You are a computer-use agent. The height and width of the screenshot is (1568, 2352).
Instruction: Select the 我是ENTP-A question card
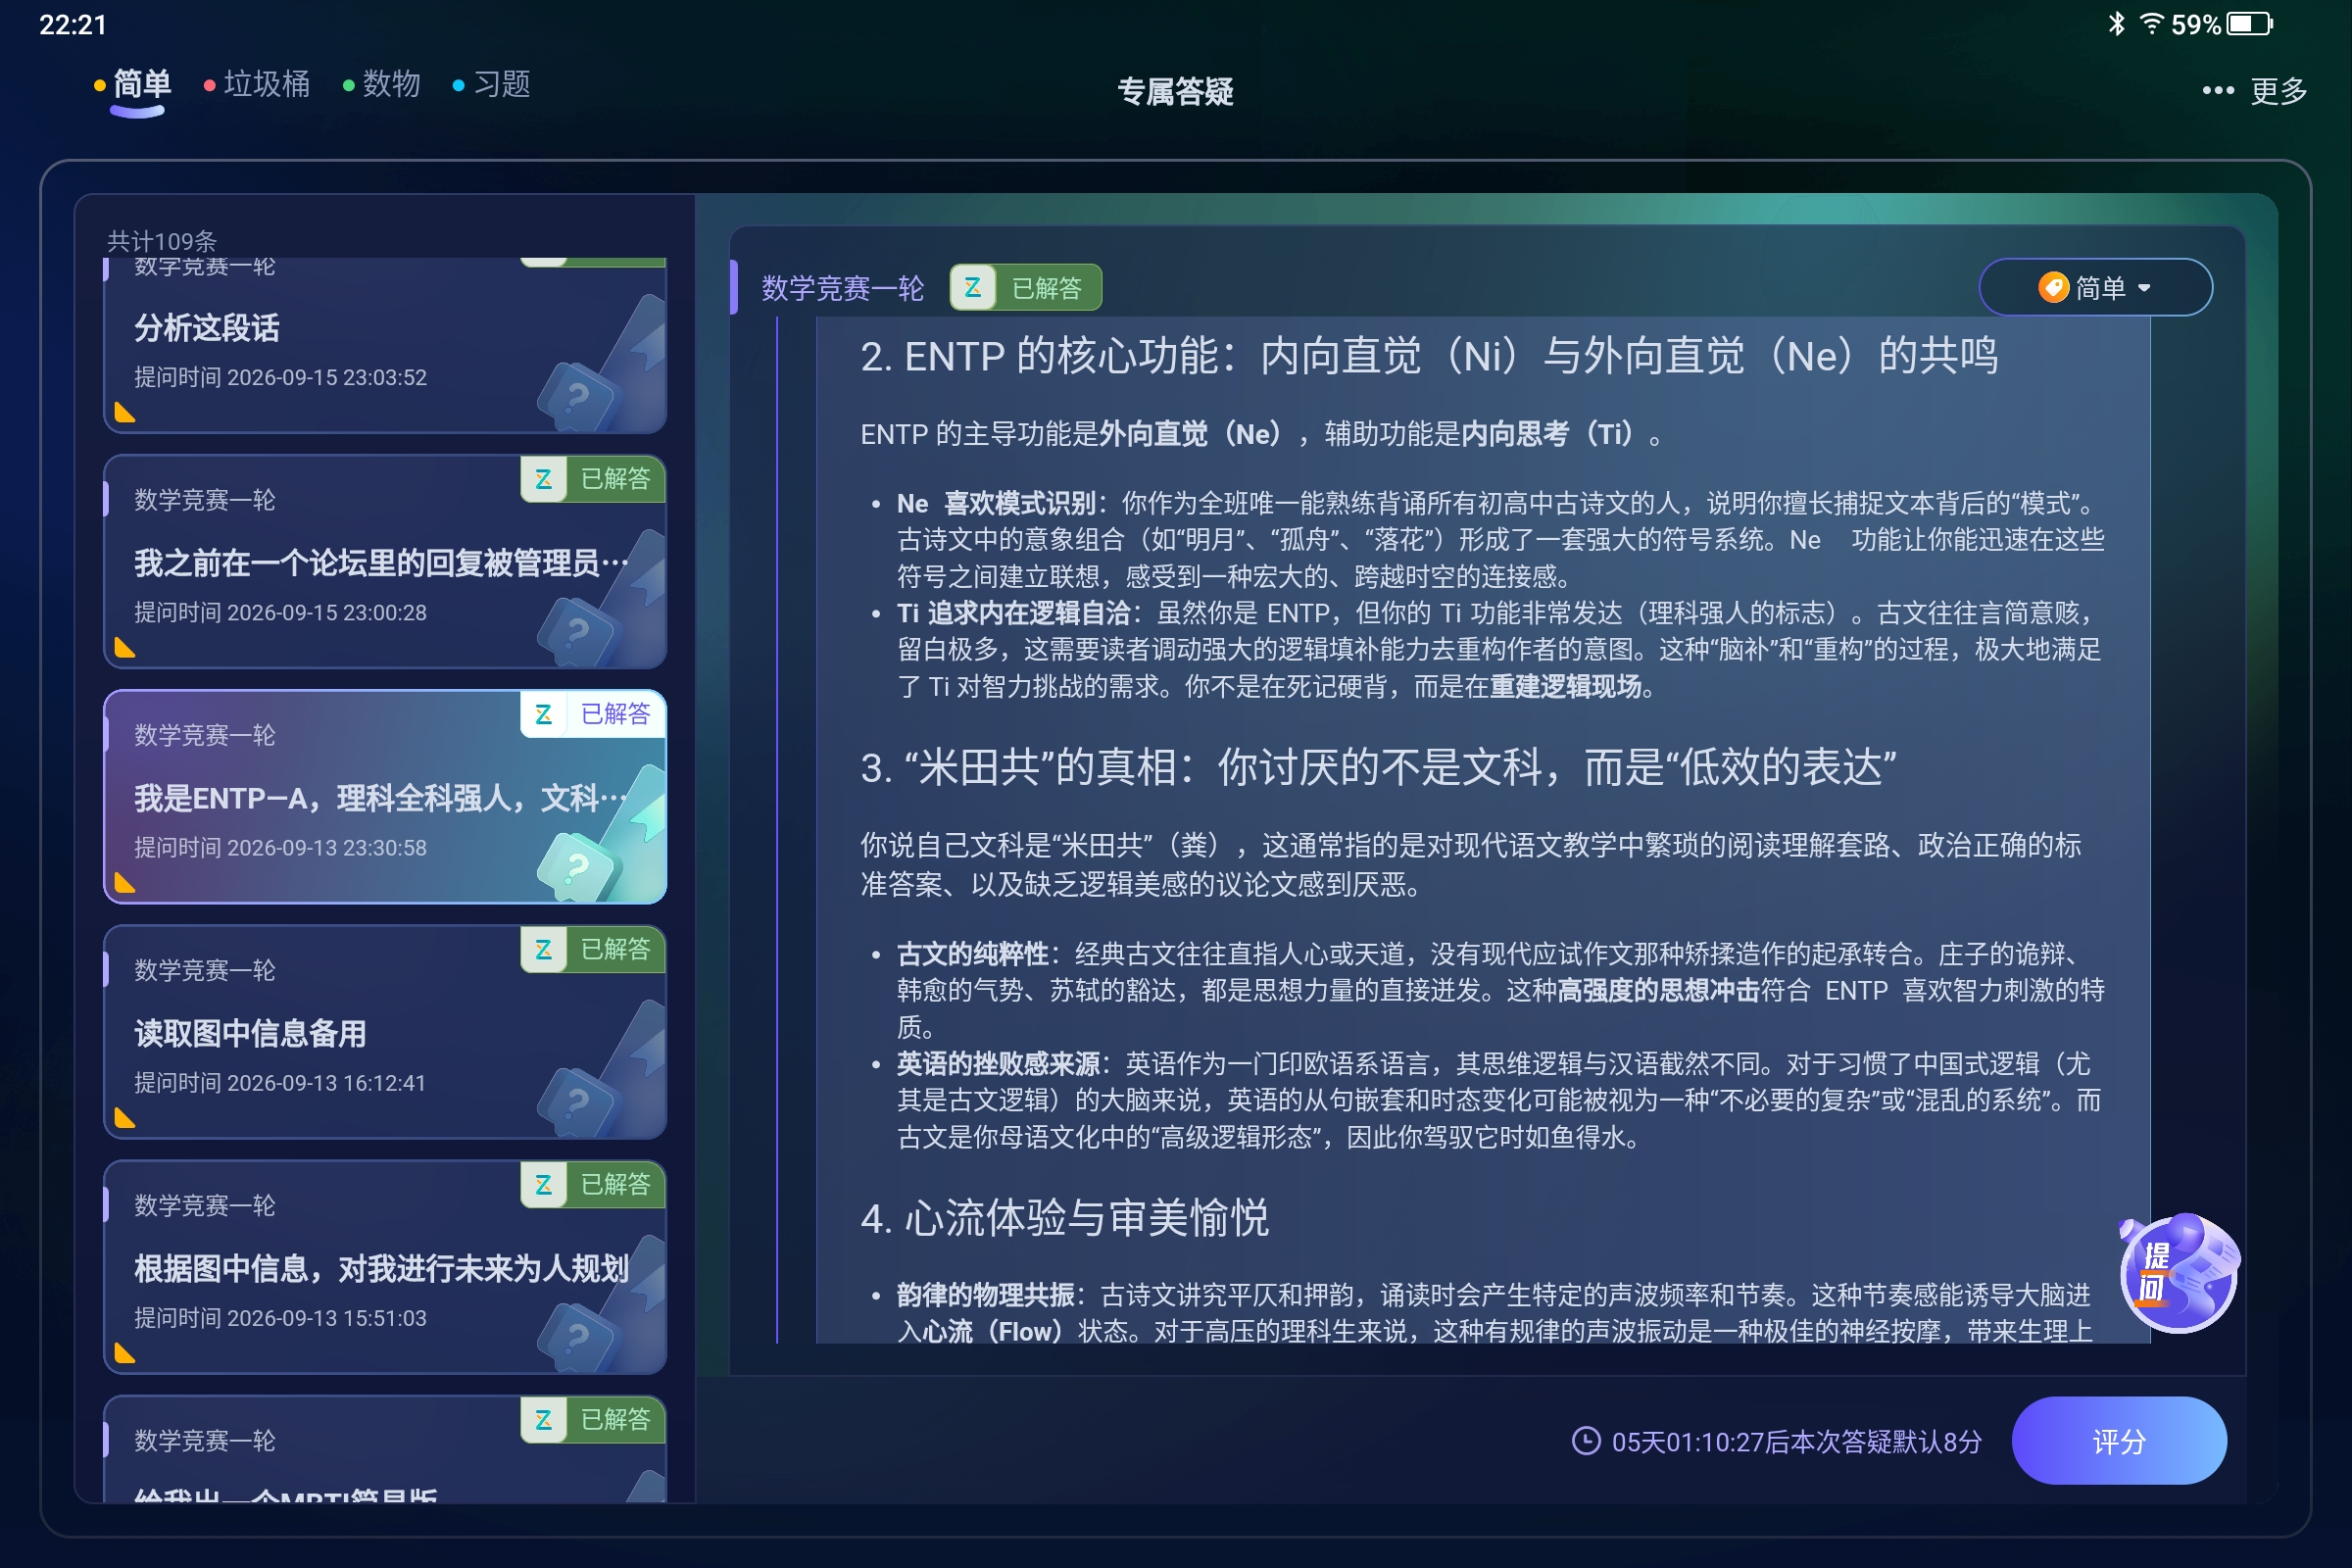(x=385, y=797)
